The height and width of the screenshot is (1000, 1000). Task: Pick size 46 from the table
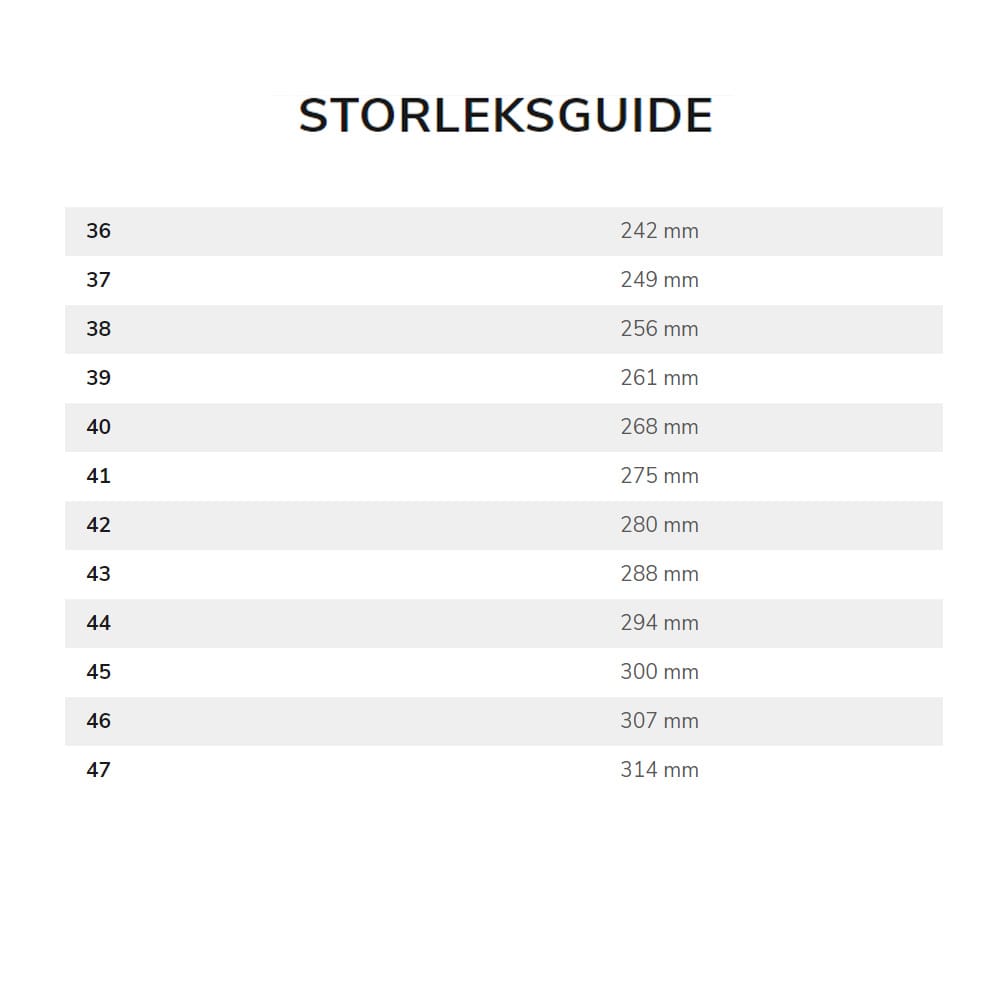tap(98, 721)
